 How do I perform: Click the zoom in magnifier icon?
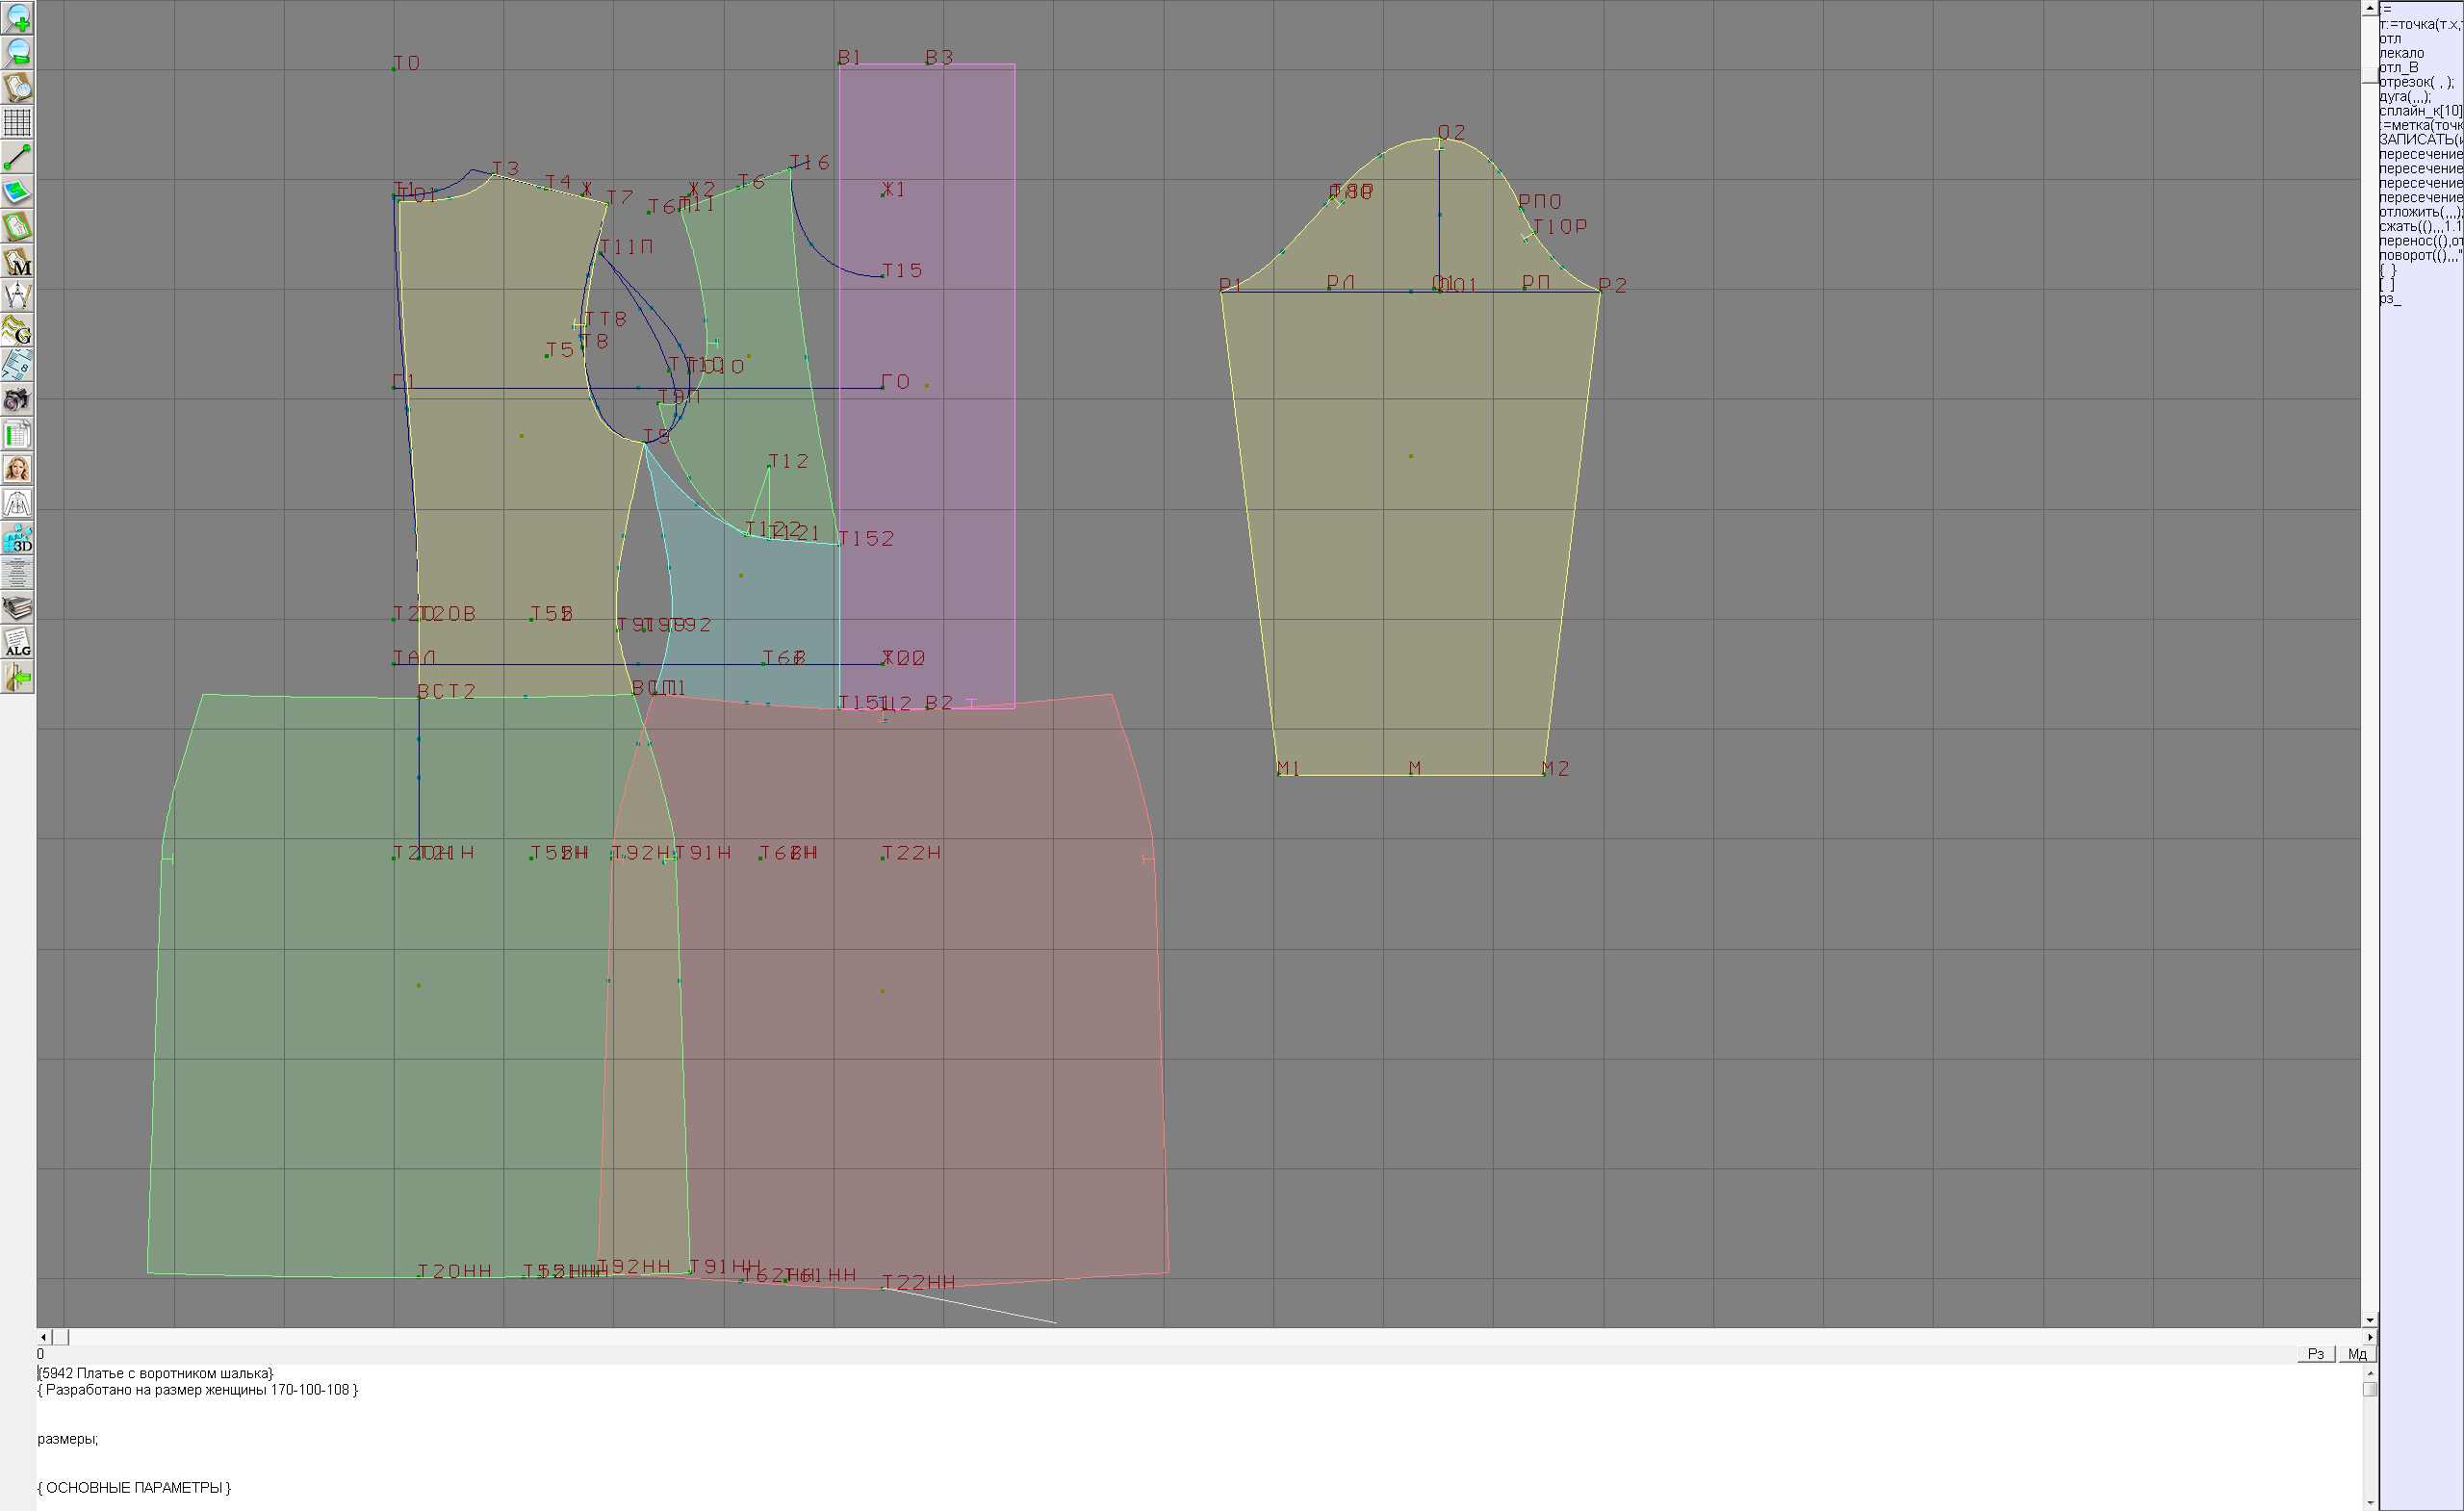click(18, 18)
